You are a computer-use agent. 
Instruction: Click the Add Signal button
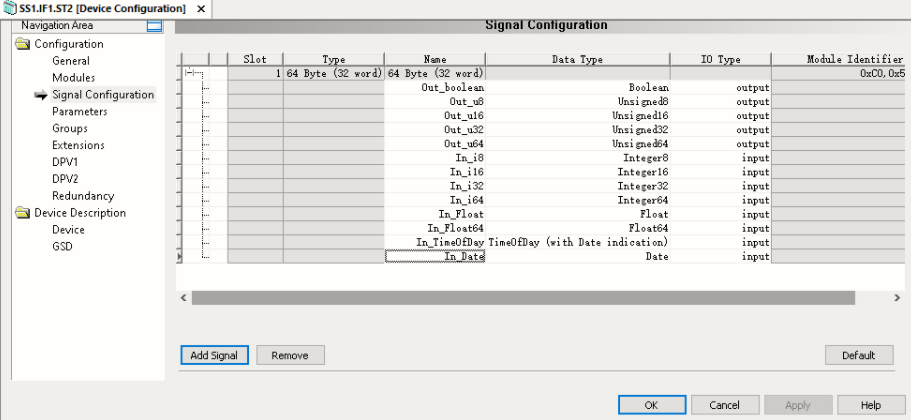214,356
